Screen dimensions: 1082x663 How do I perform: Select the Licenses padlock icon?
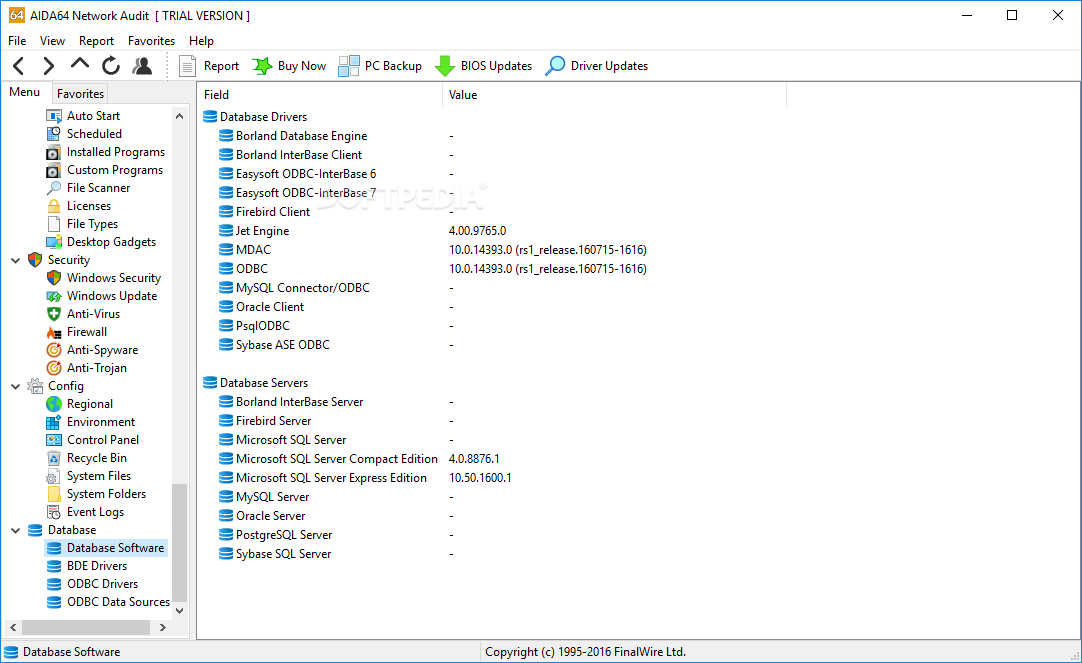(53, 206)
